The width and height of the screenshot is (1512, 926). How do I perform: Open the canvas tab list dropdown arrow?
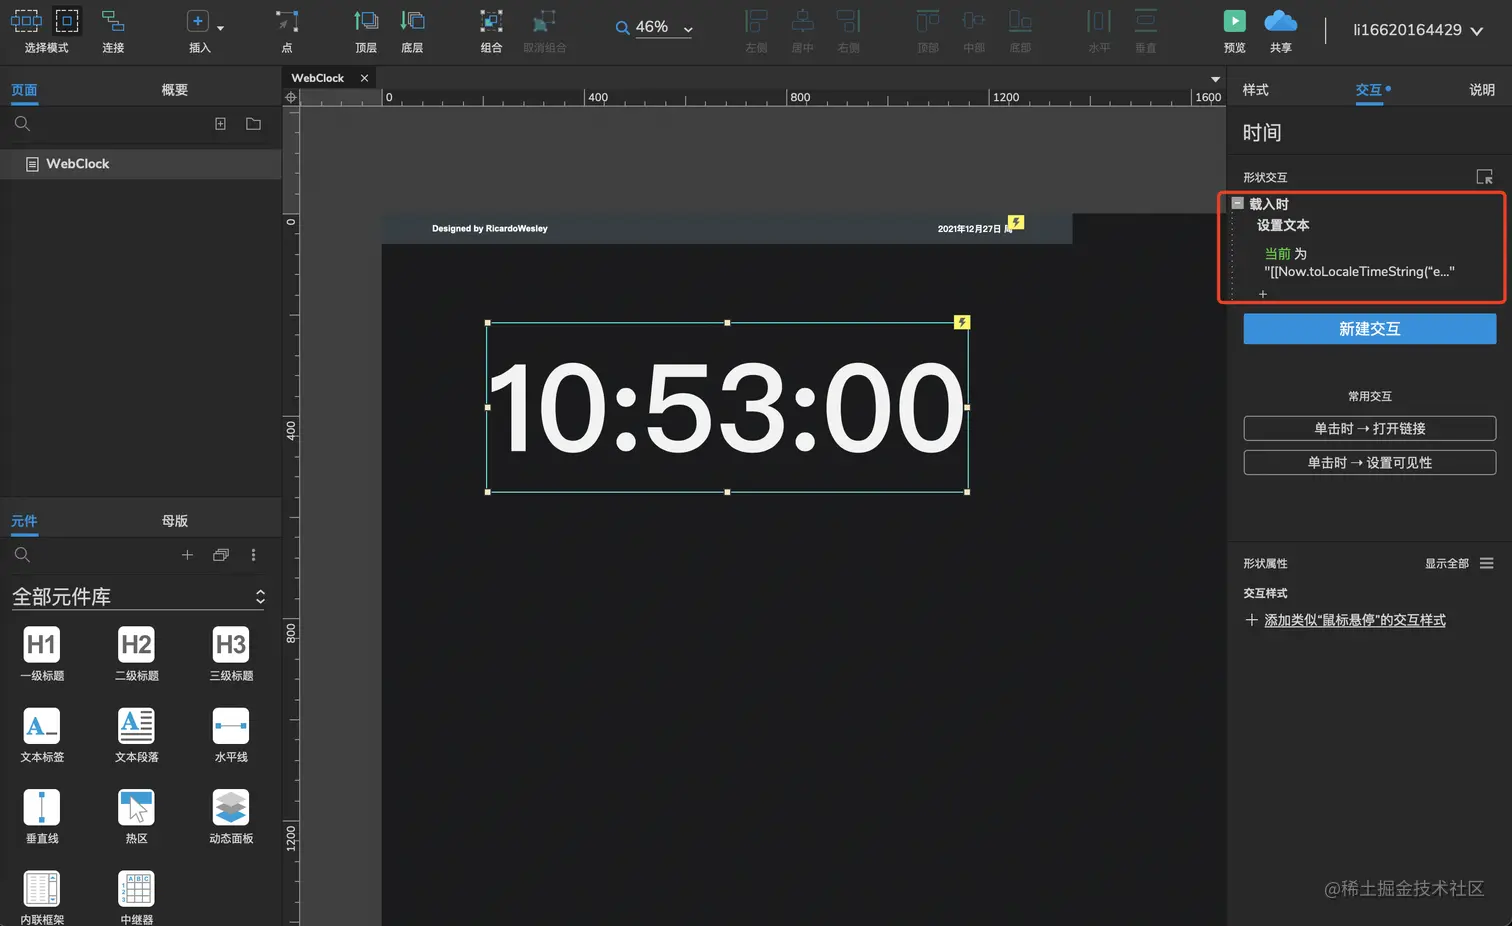[1215, 79]
